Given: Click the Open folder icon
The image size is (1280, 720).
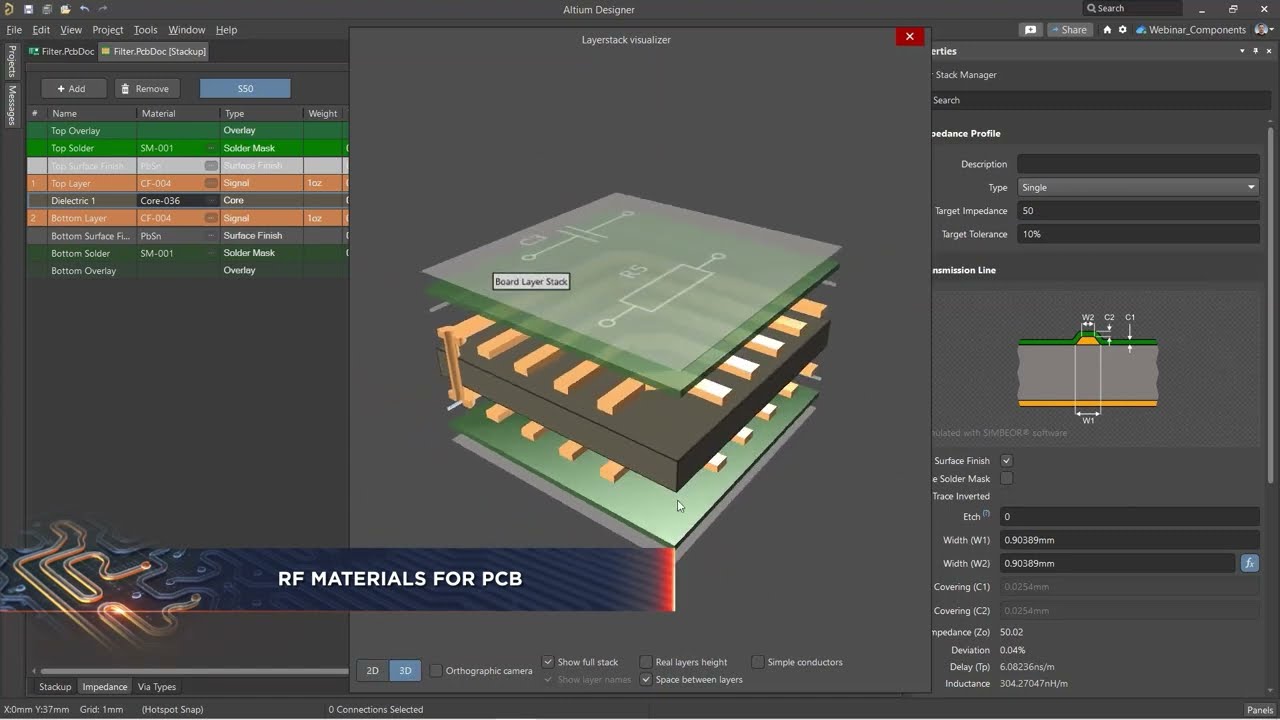Looking at the screenshot, I should tap(65, 9).
